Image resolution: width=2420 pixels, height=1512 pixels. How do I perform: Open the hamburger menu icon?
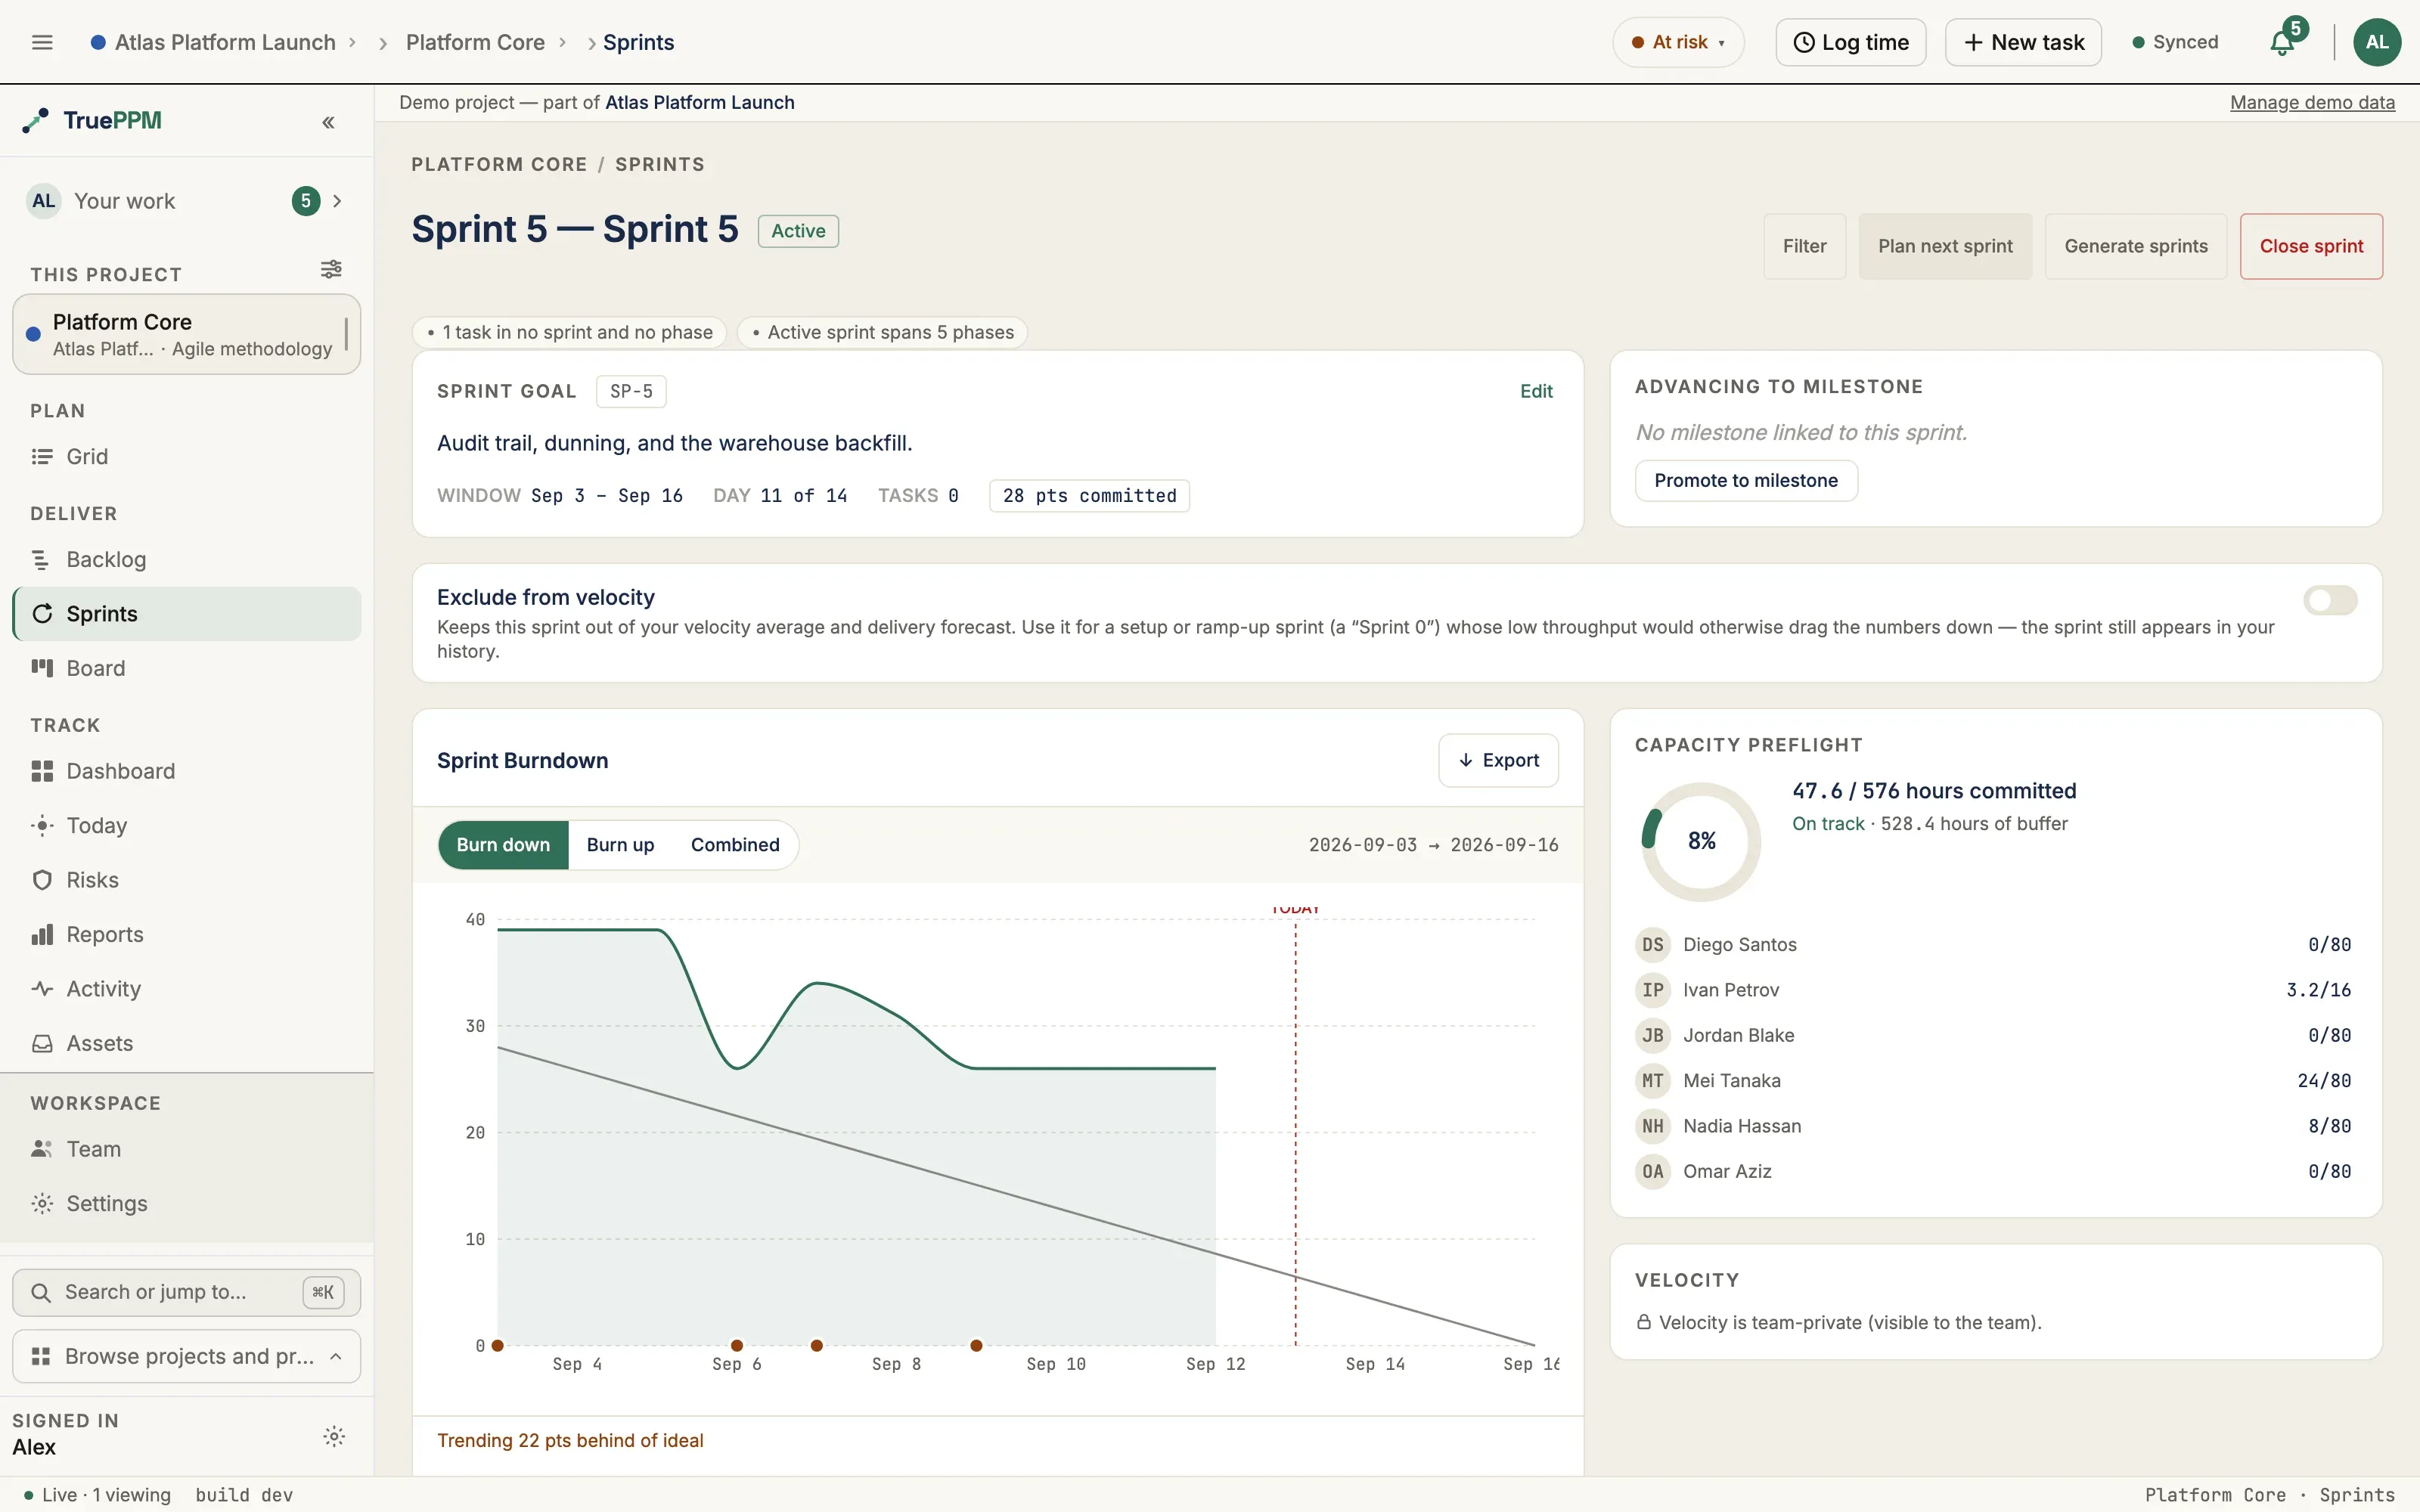(42, 42)
